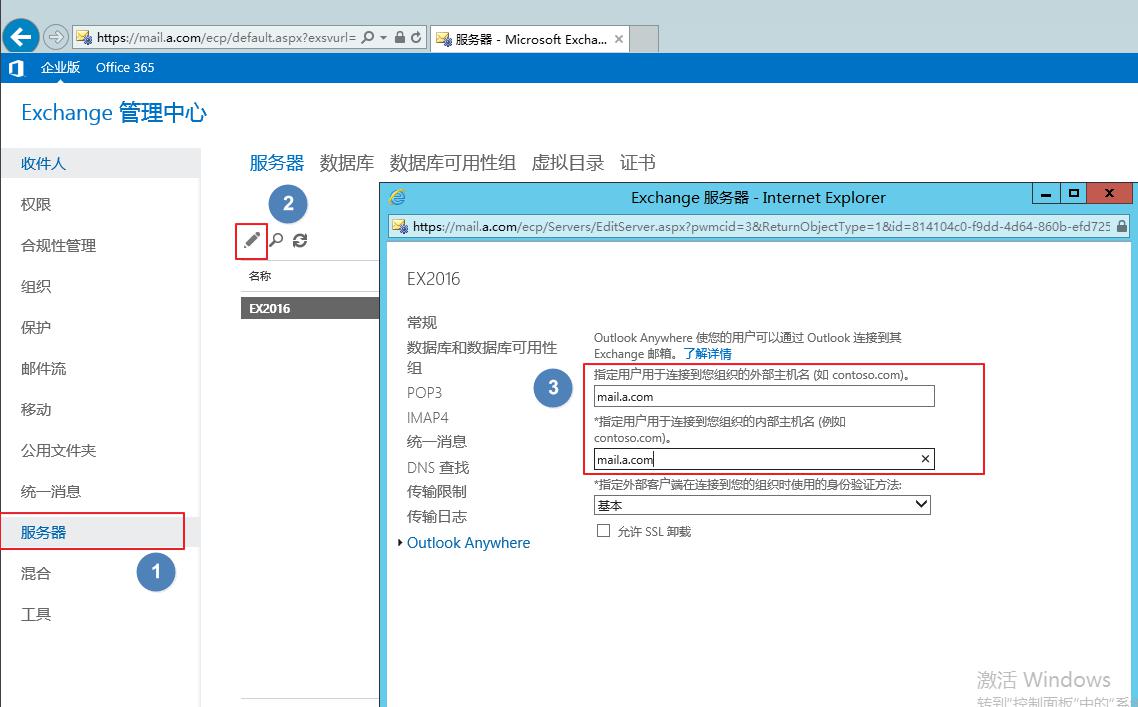Select the EX2016 server row
Screen dimensions: 1138x707
coord(310,308)
